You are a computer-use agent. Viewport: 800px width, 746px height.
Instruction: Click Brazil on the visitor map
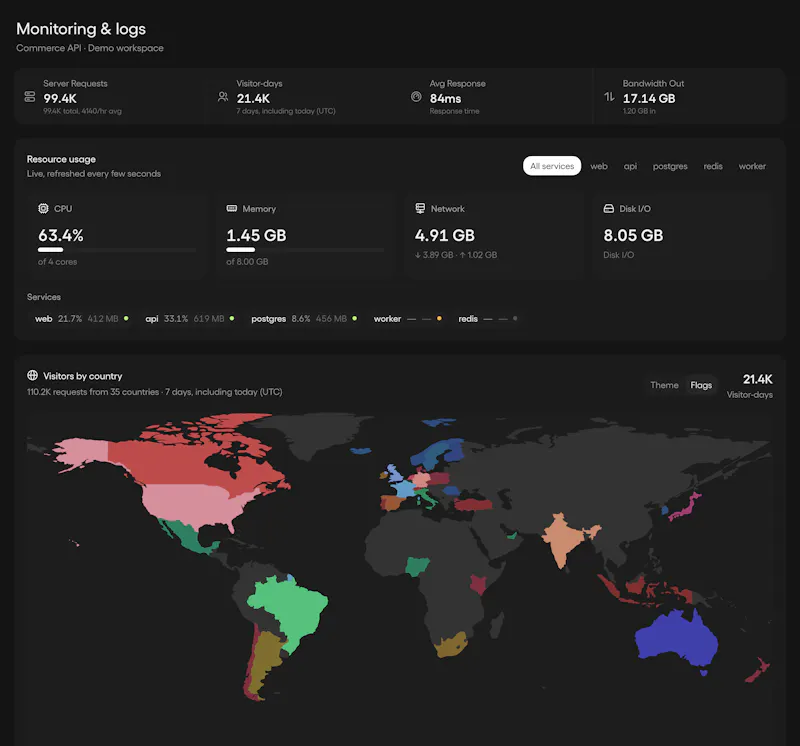[293, 607]
